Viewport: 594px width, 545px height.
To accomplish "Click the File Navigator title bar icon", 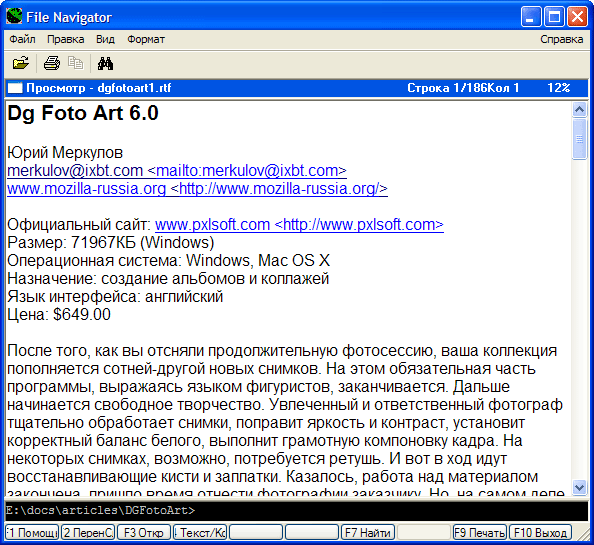I will click(x=14, y=16).
